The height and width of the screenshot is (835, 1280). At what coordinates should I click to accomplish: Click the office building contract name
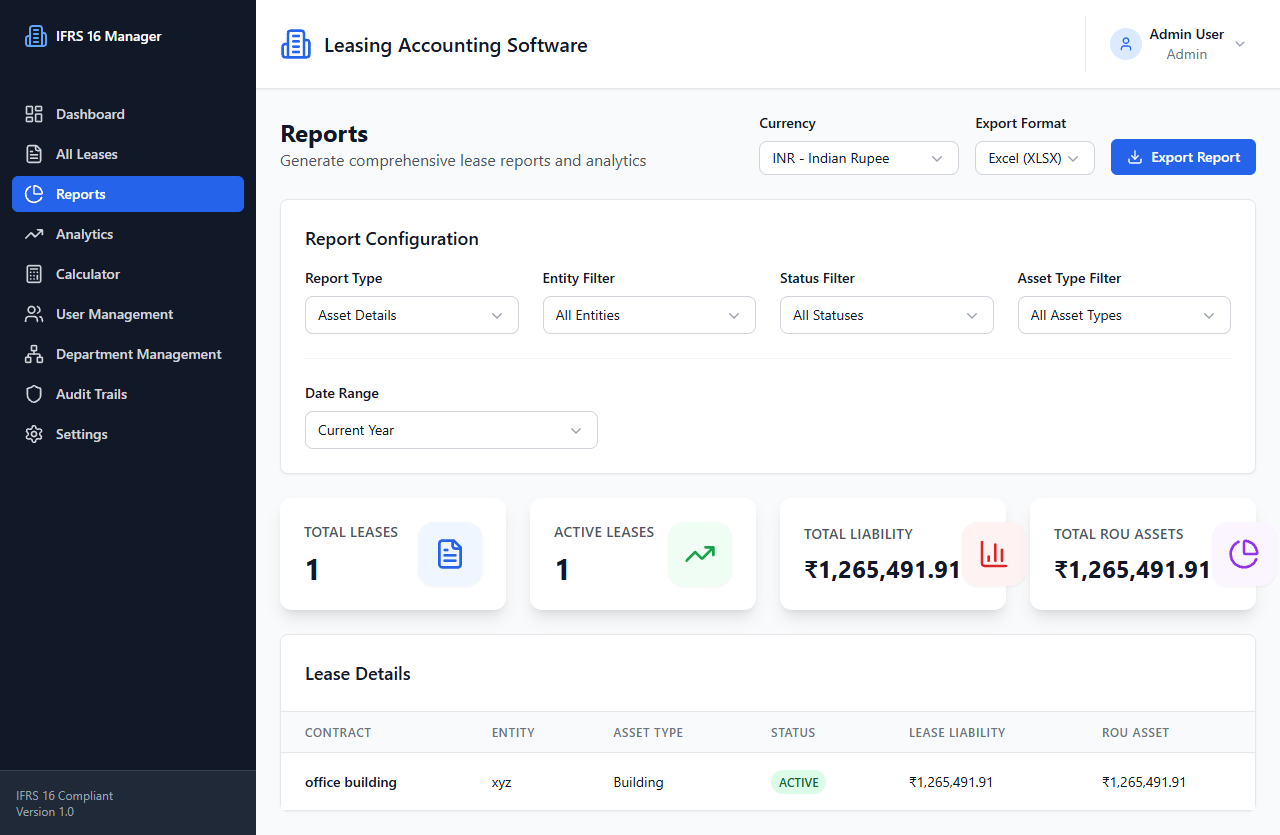point(351,782)
